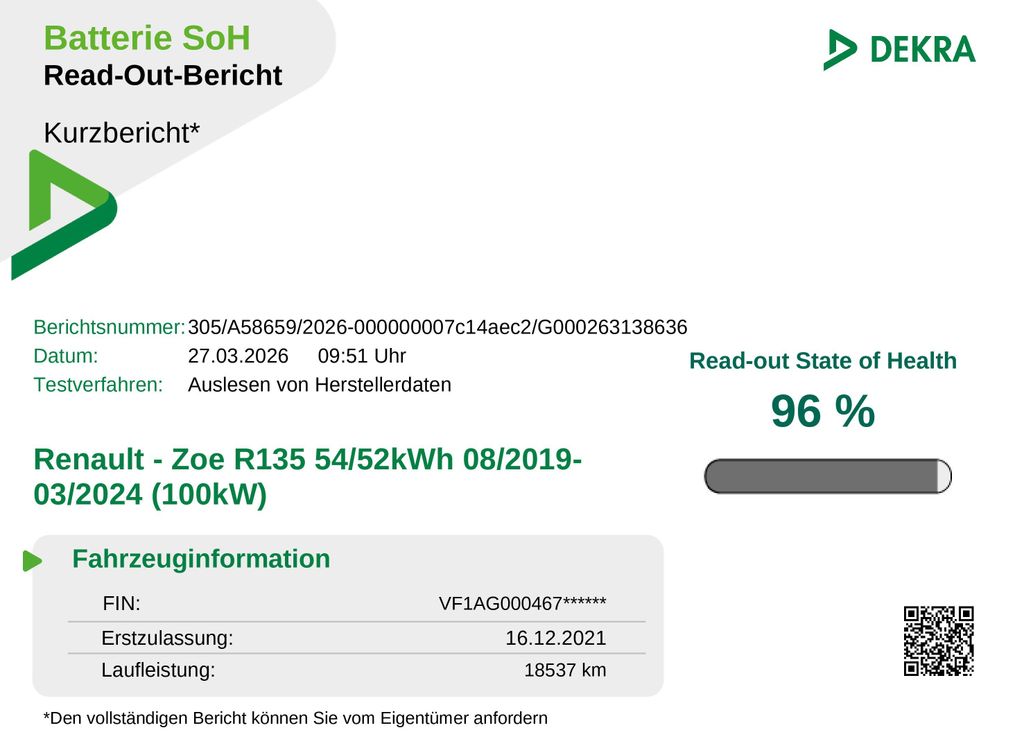
Task: Click the Read-Out-Bericht heading
Action: click(163, 76)
